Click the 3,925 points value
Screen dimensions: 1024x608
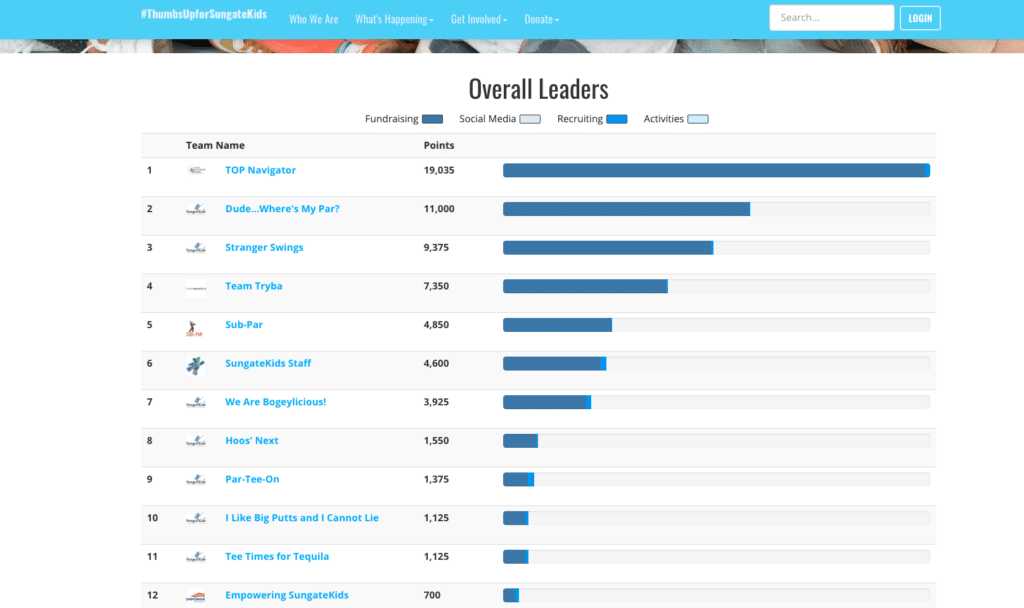click(436, 402)
